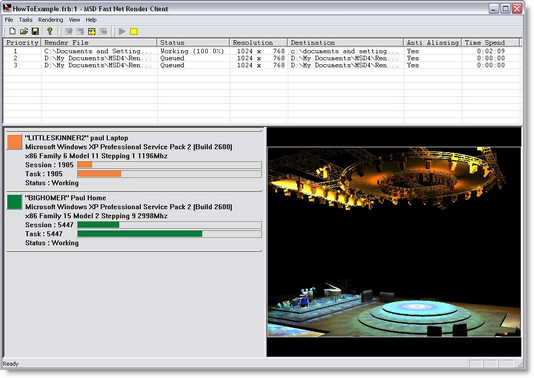Open the Rendering menu
534x378 pixels.
(50, 20)
